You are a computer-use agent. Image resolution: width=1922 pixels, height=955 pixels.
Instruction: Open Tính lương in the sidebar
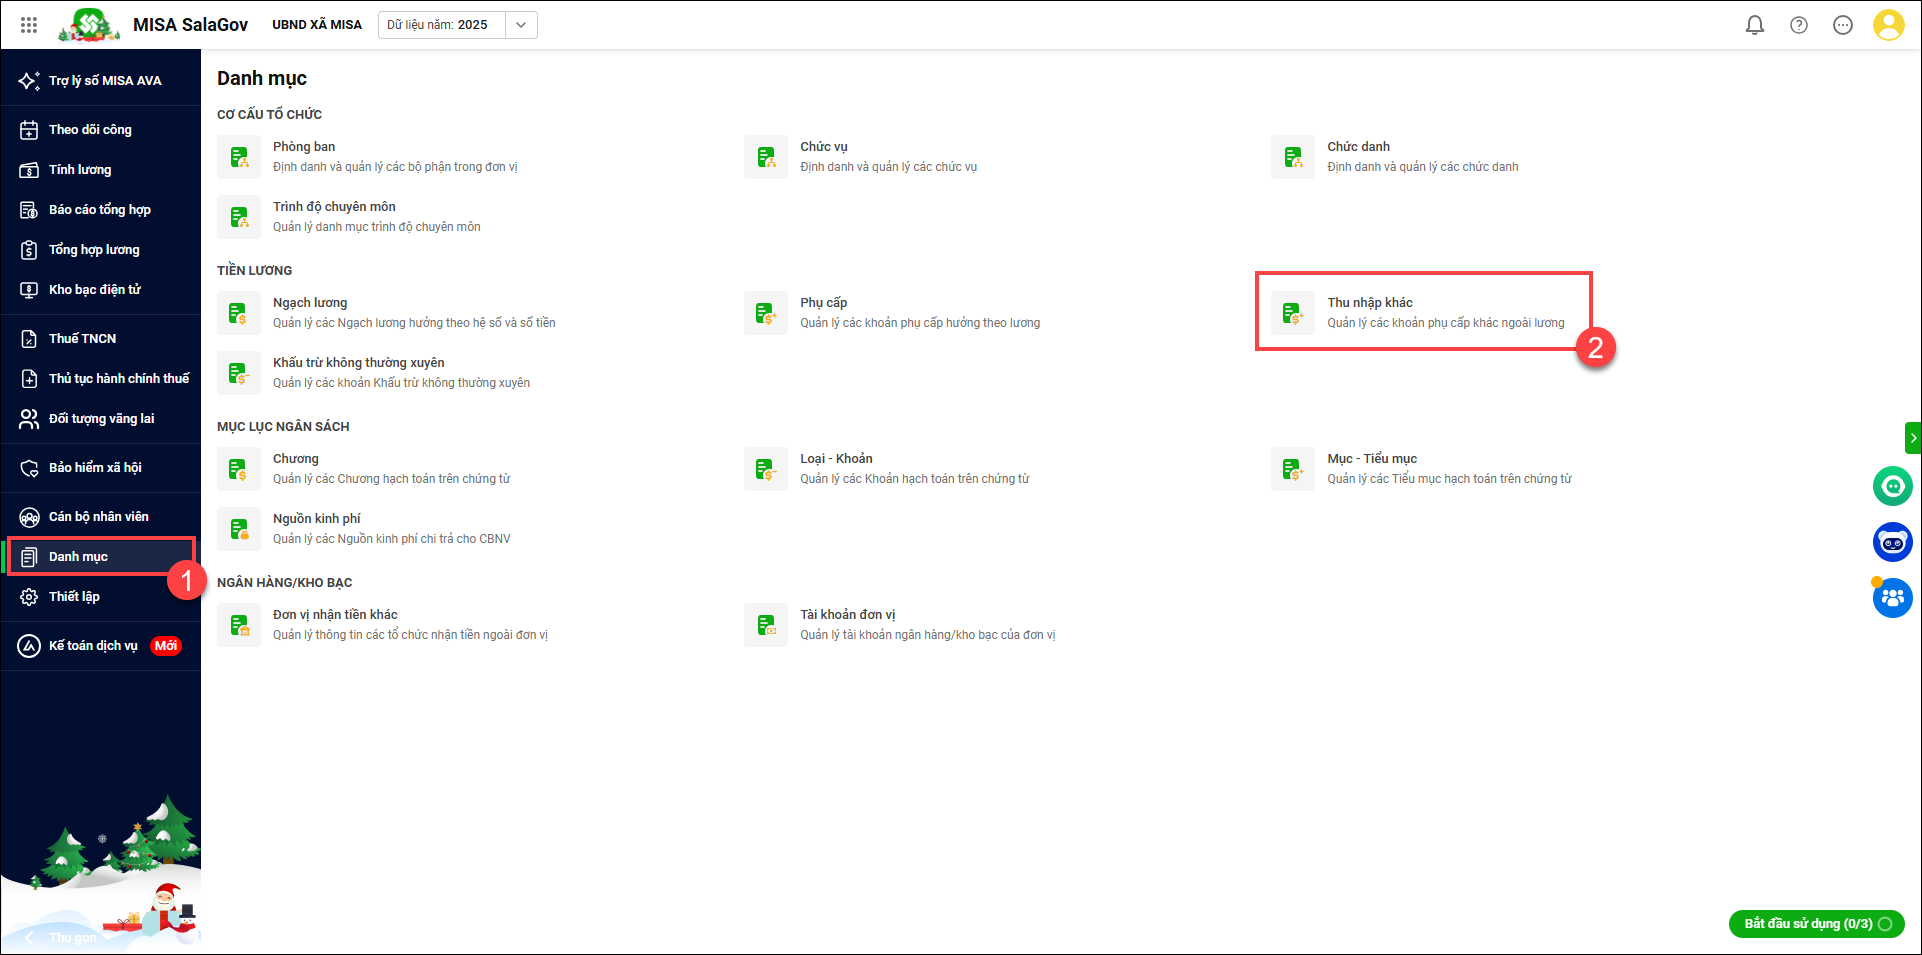pyautogui.click(x=80, y=170)
